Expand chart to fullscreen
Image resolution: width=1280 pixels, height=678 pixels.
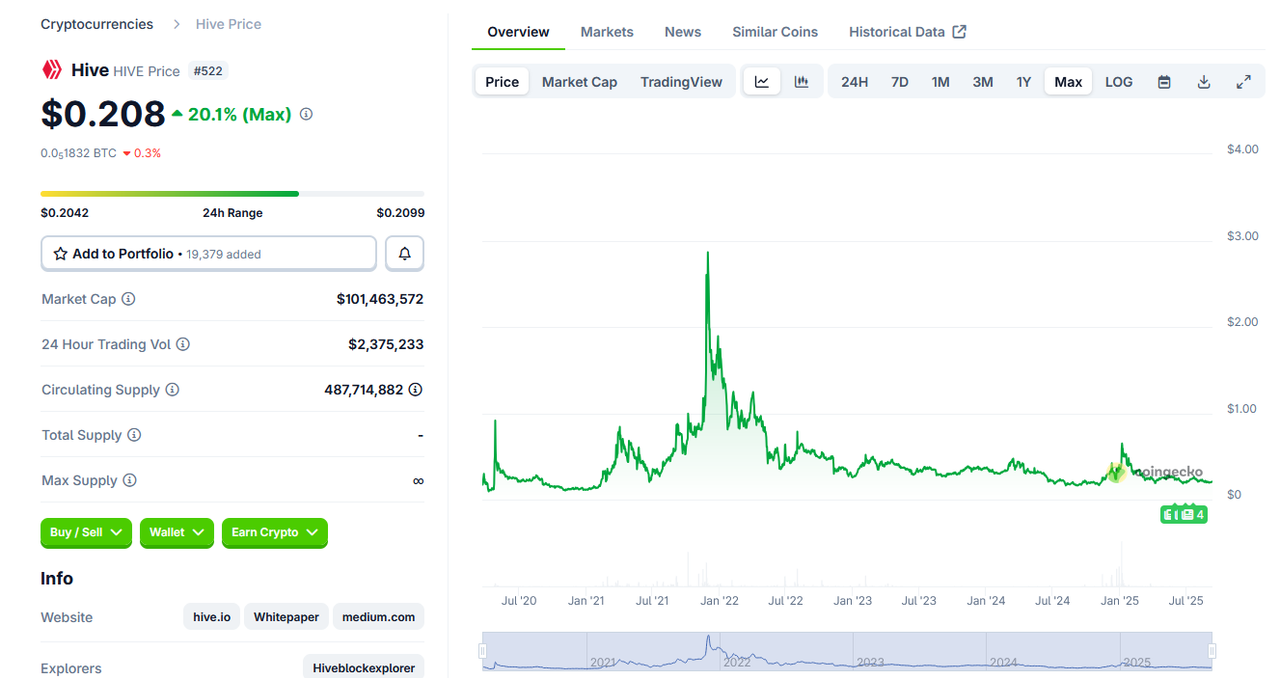[x=1244, y=82]
